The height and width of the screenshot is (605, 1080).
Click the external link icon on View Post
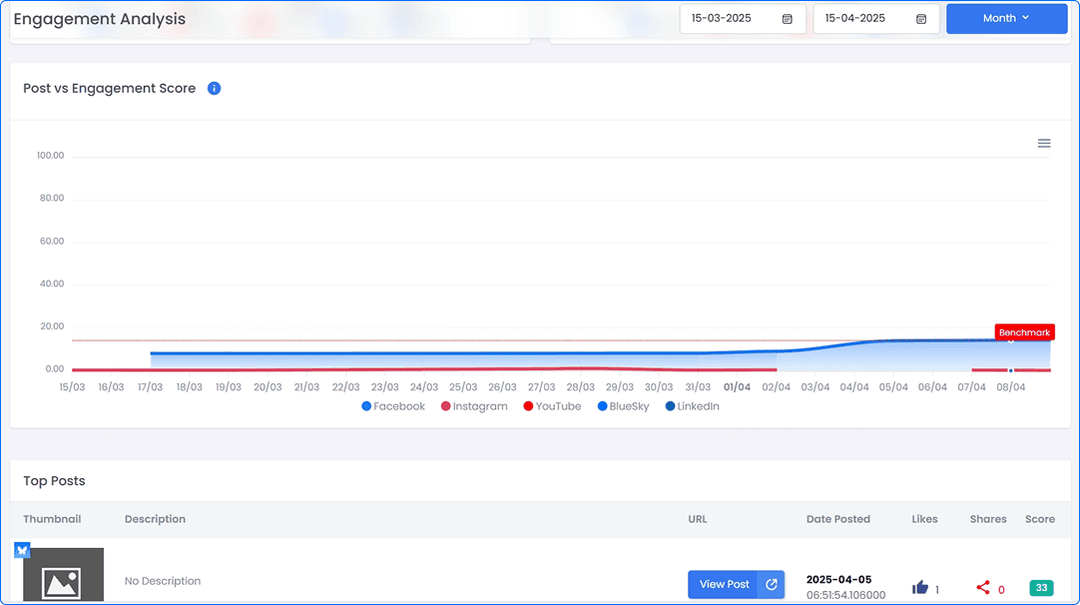pos(771,585)
